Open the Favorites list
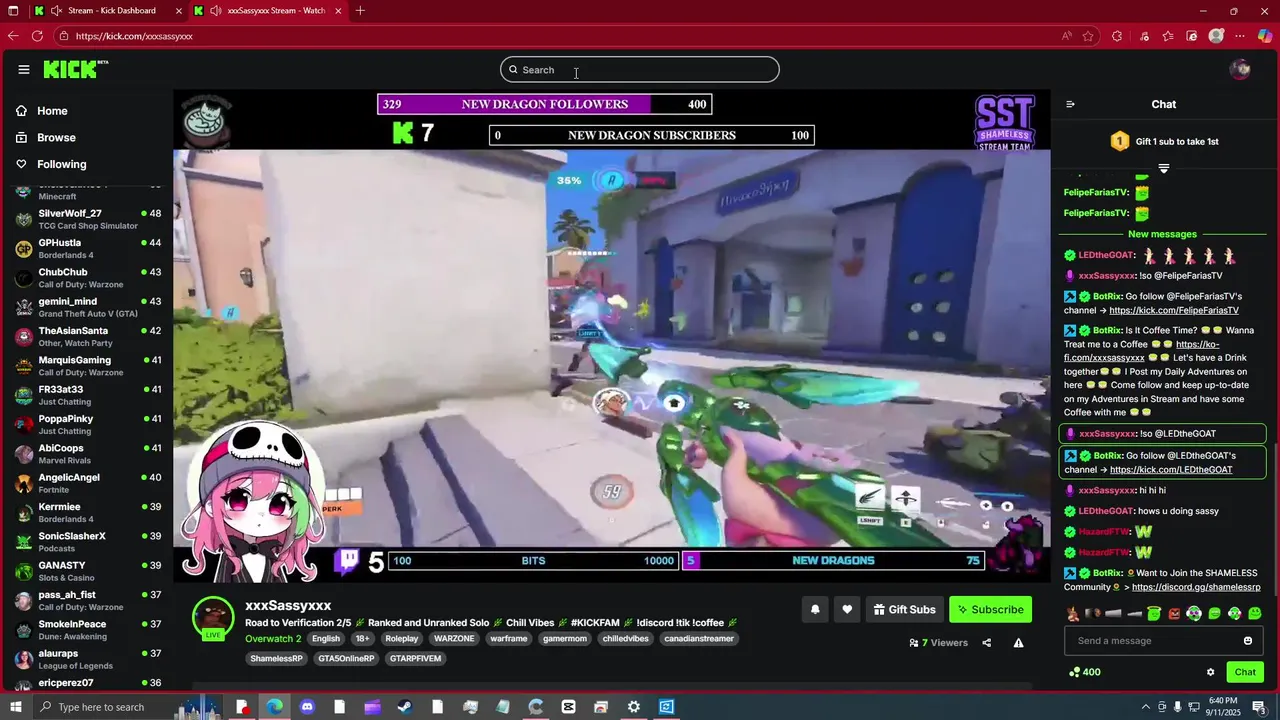Viewport: 1280px width, 720px height. pyautogui.click(x=1168, y=36)
